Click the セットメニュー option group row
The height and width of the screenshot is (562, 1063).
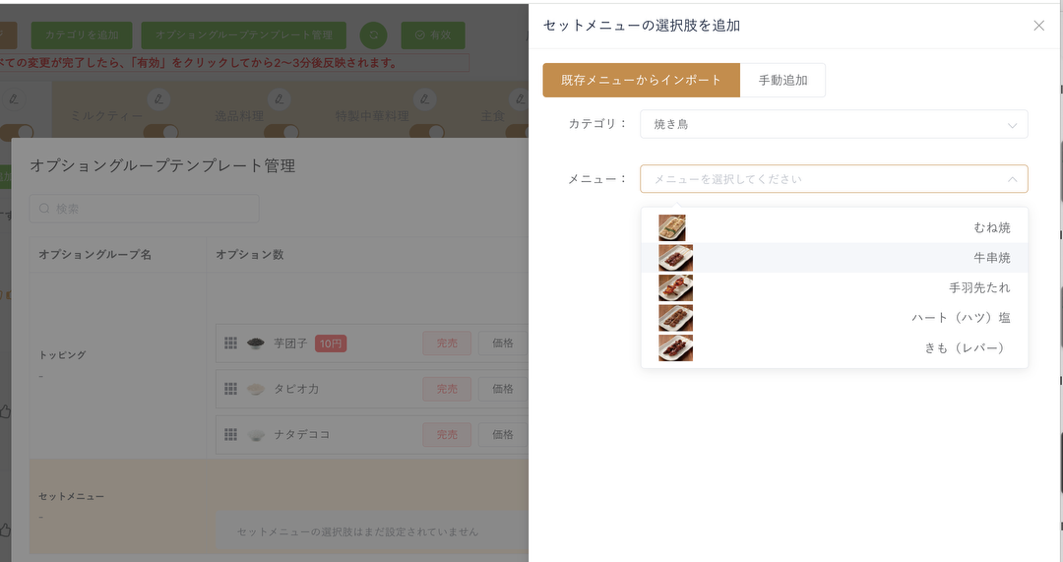click(x=279, y=506)
